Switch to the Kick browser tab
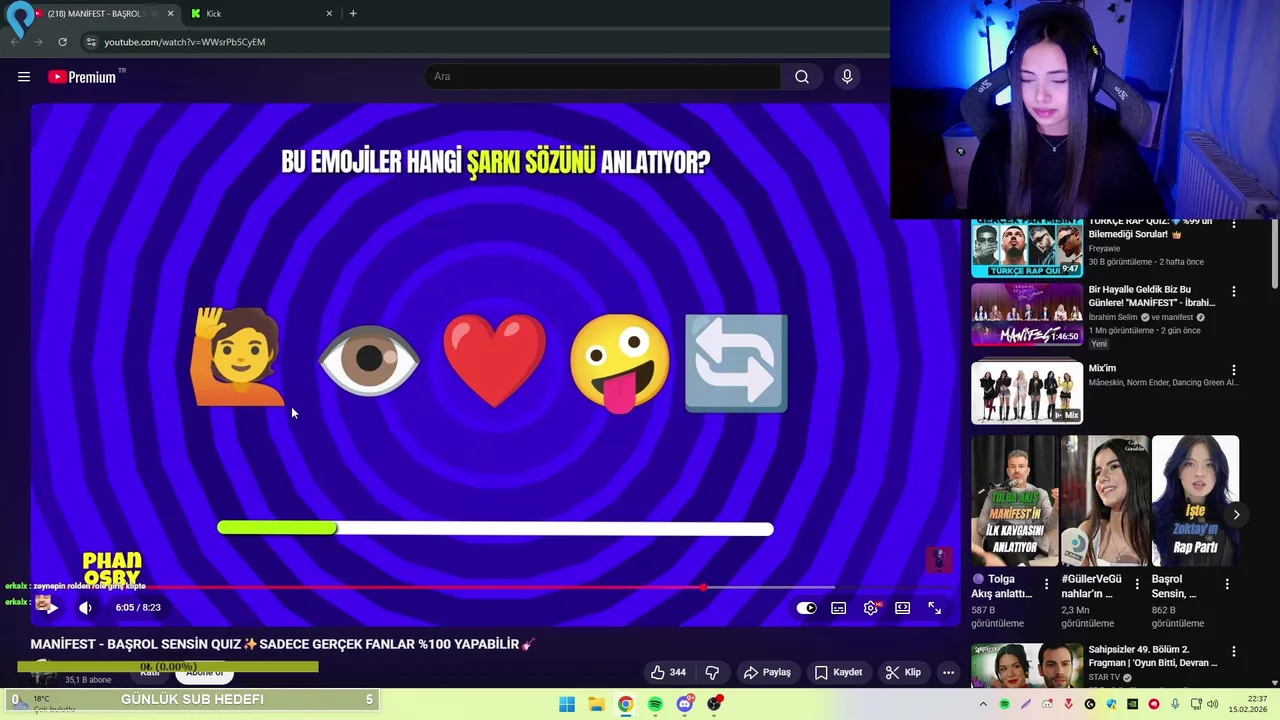This screenshot has height=720, width=1280. (262, 13)
